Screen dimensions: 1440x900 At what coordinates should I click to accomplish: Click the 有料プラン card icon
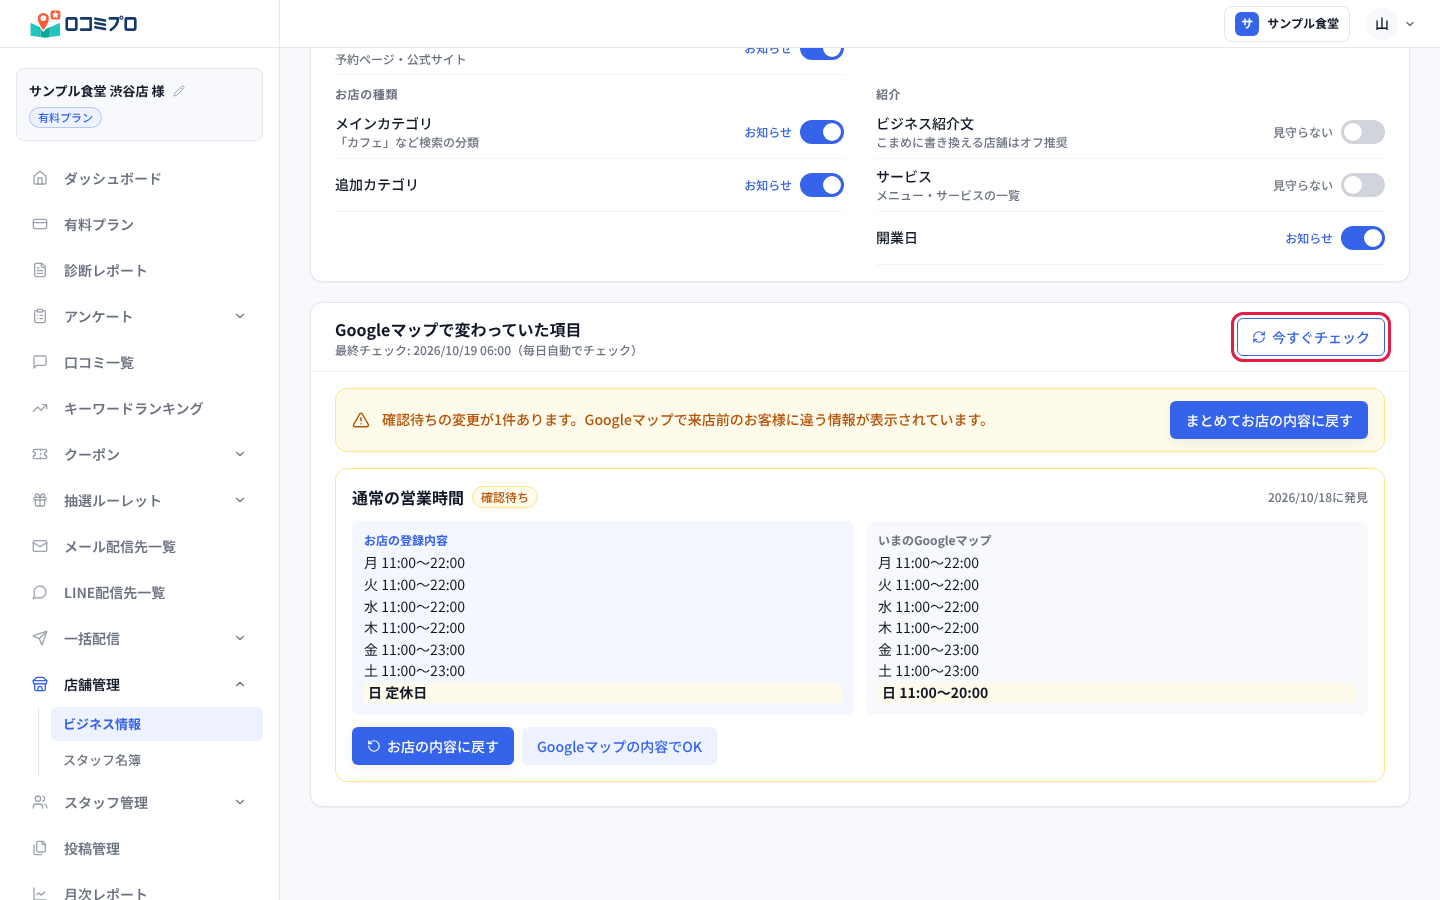pyautogui.click(x=40, y=224)
